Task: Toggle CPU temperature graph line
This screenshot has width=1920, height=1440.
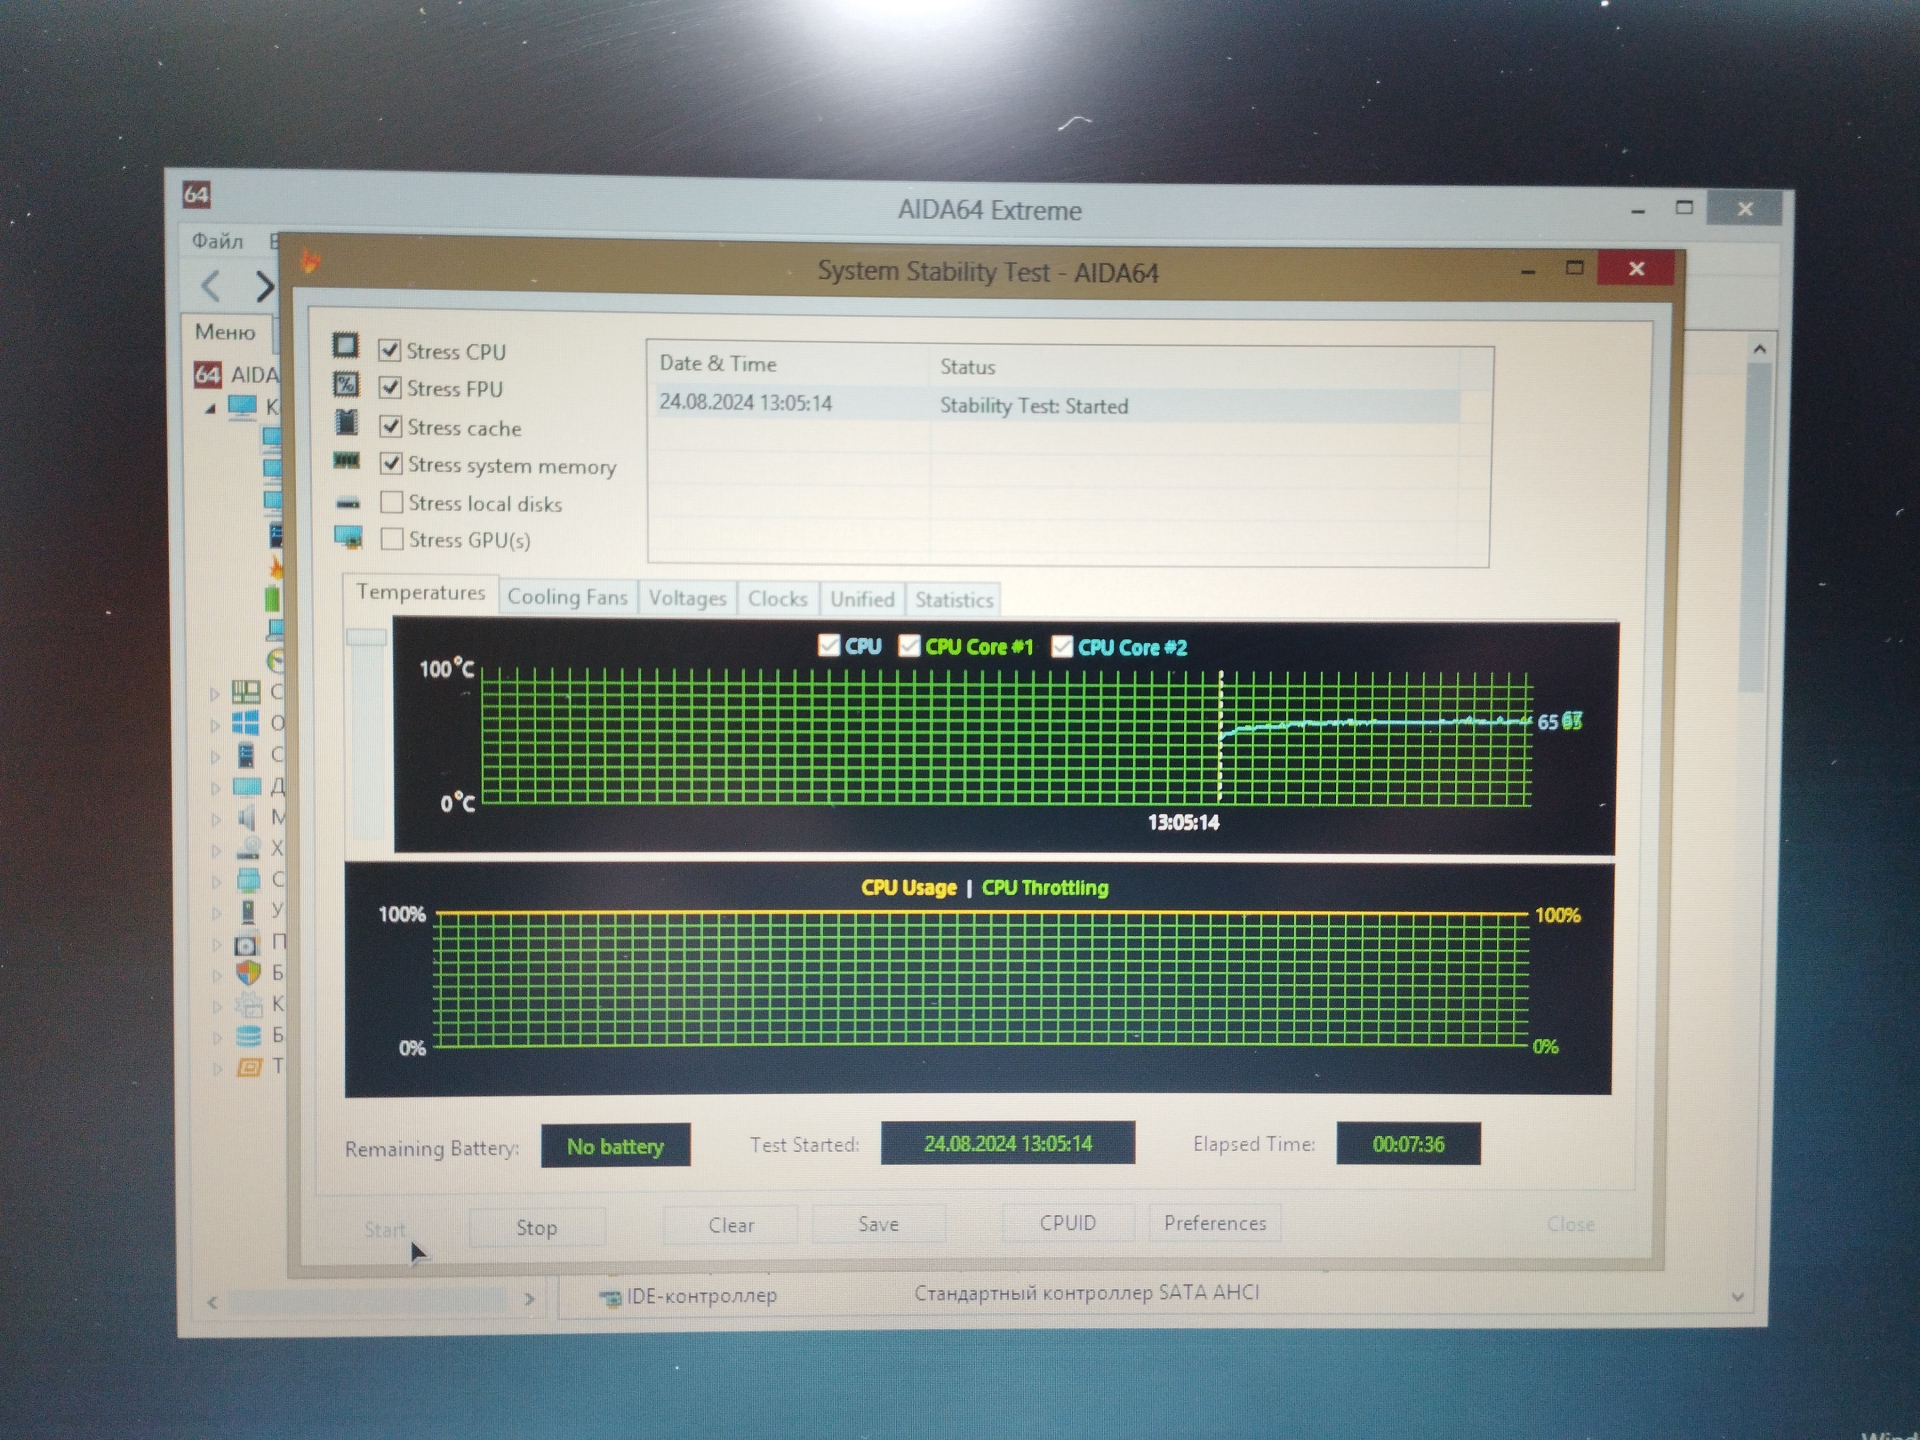Action: 828,645
